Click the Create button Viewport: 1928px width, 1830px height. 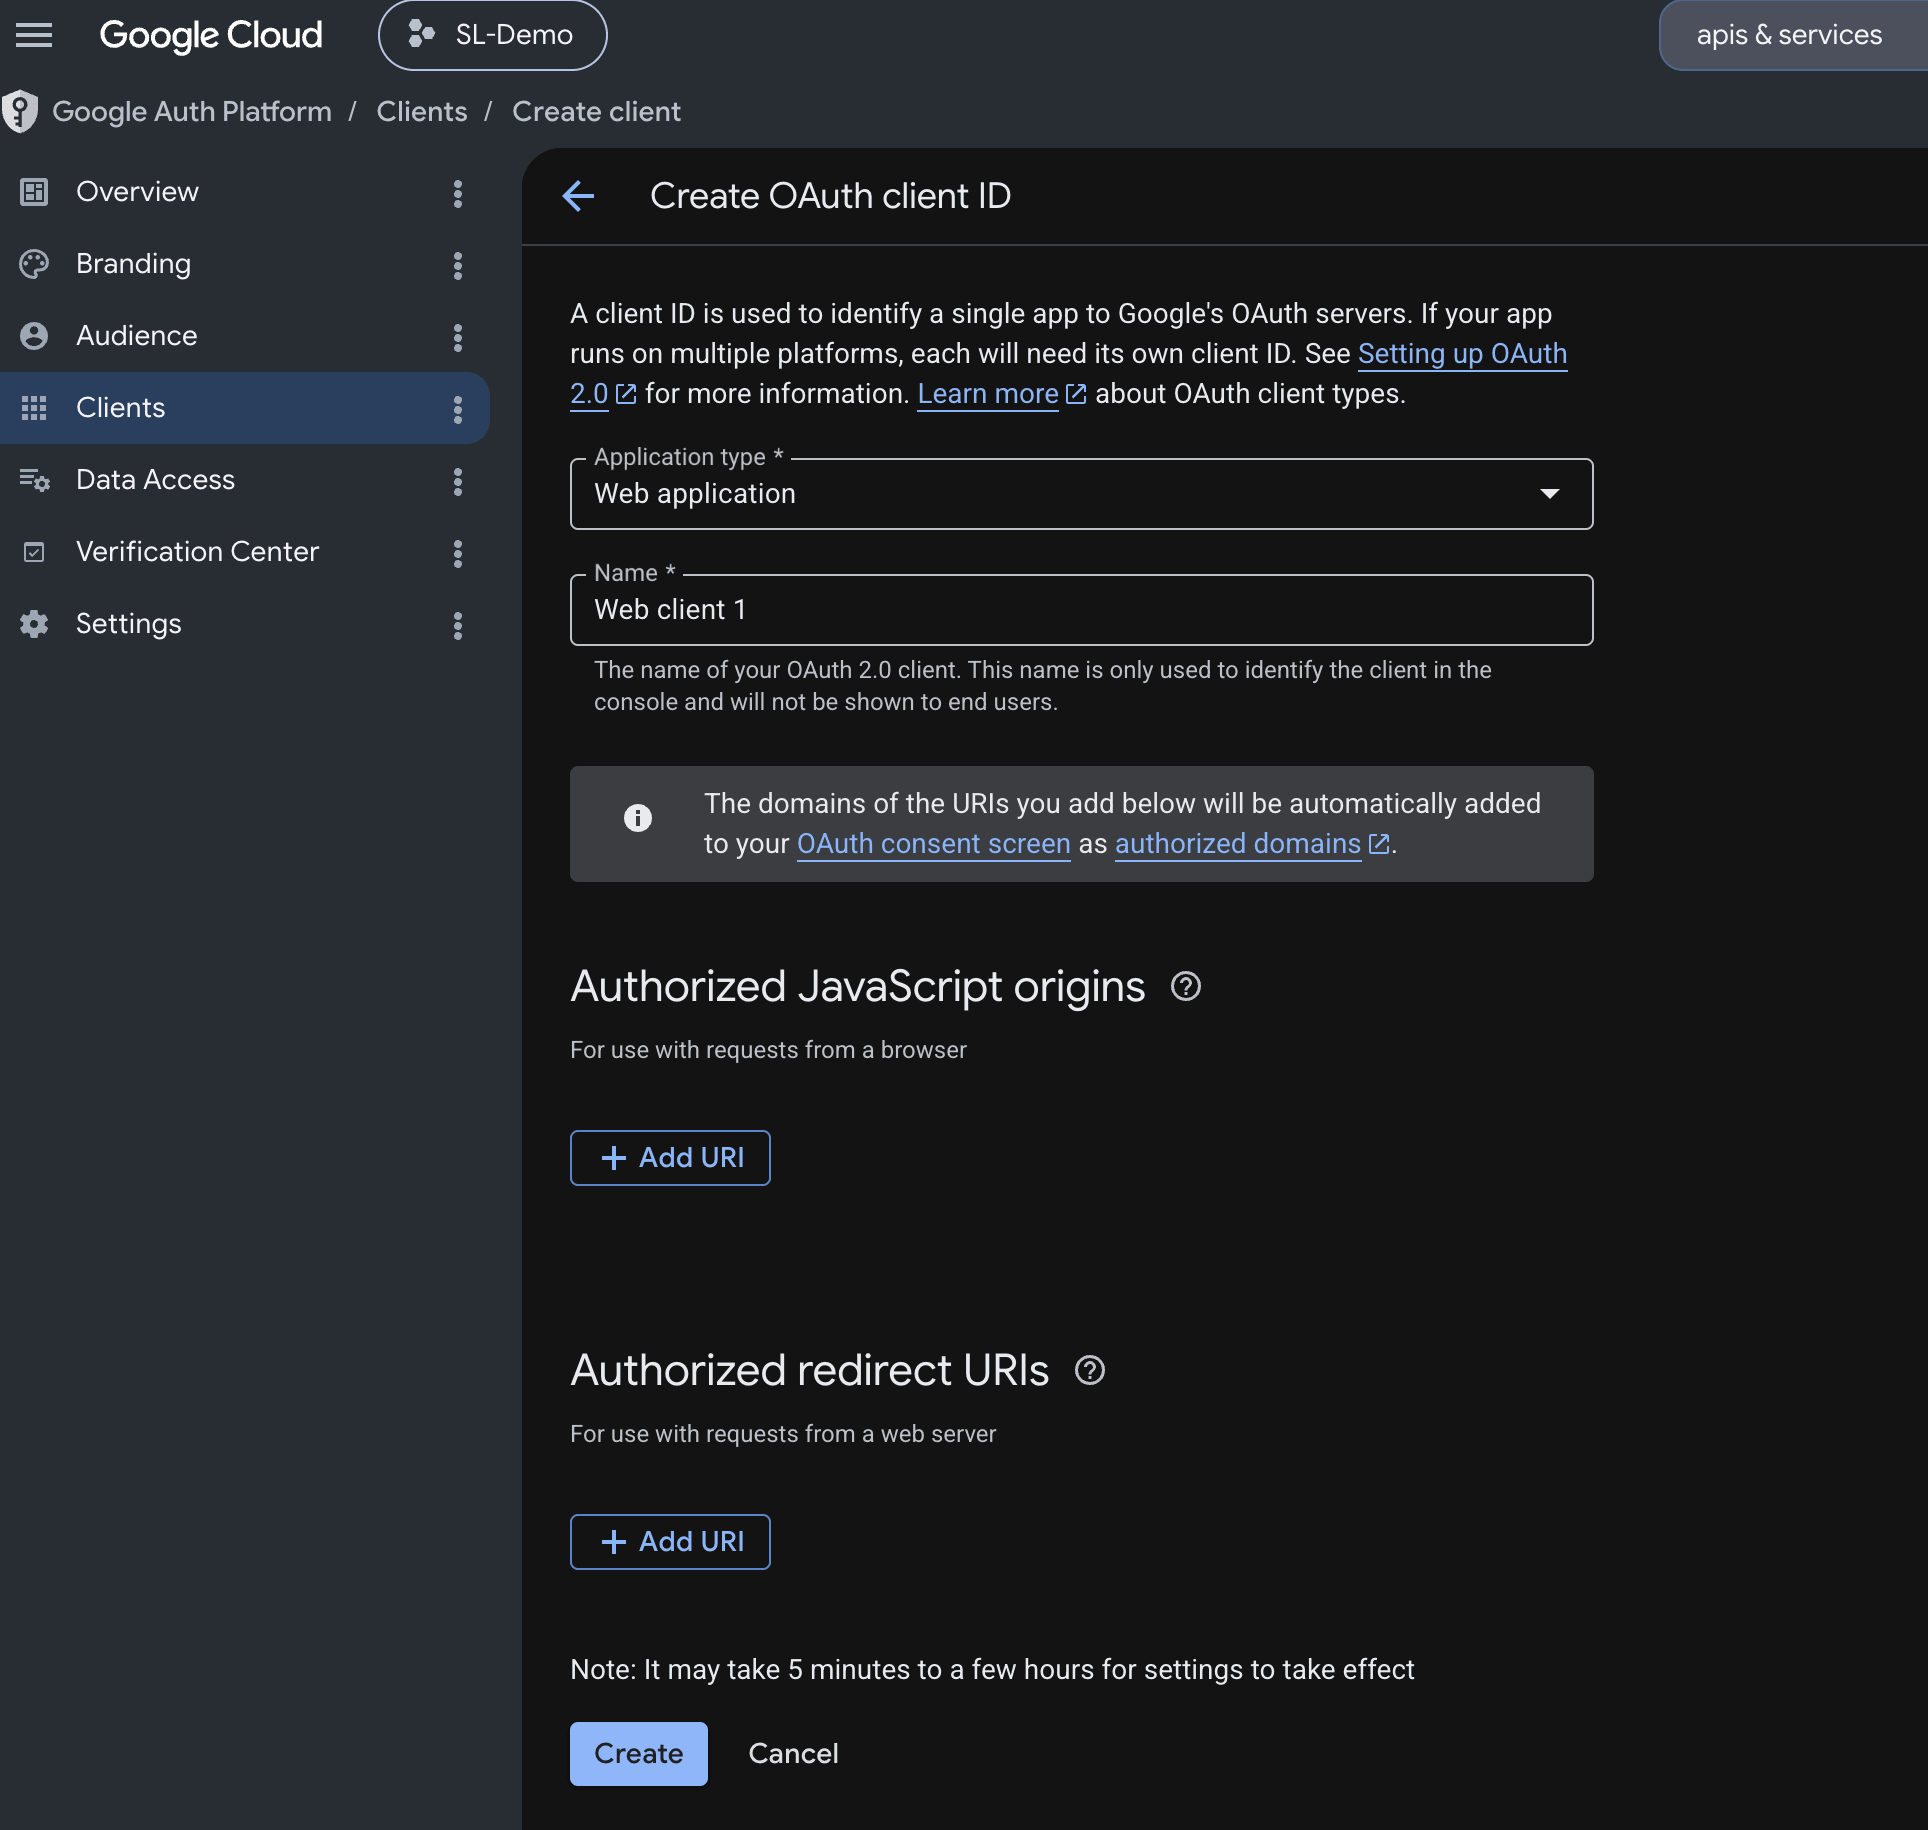coord(639,1754)
